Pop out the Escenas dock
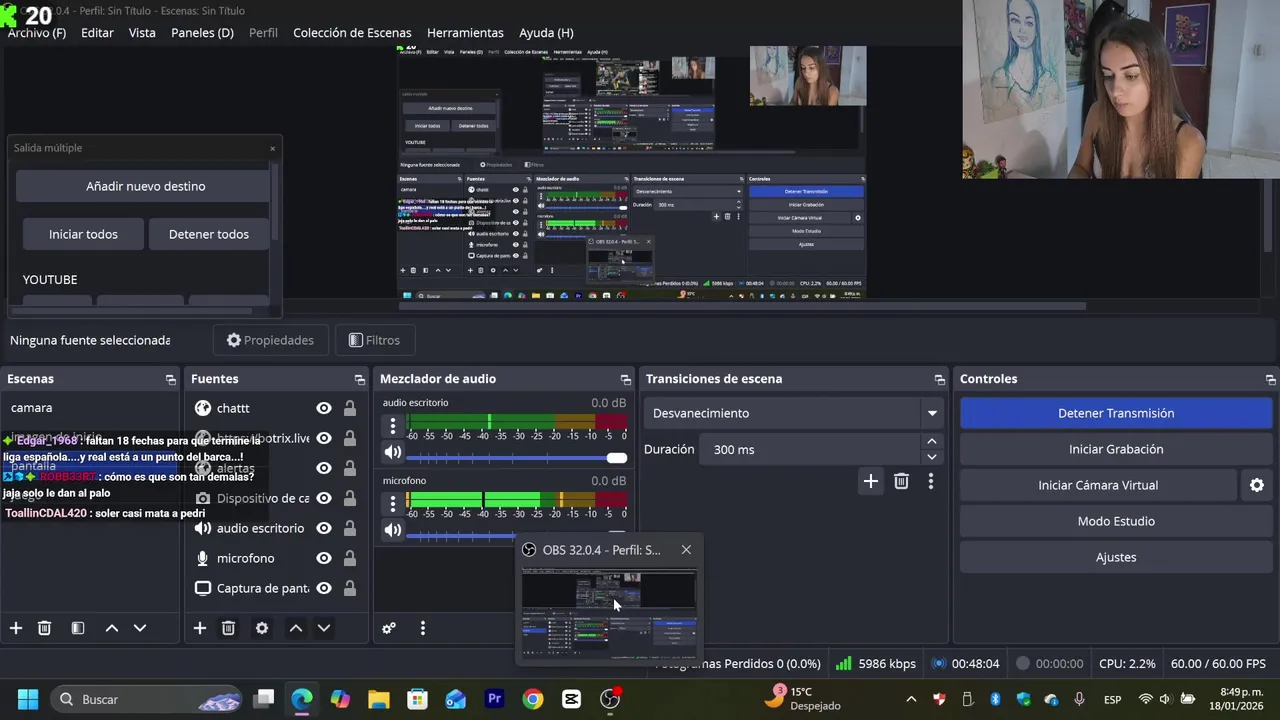The image size is (1280, 720). point(170,380)
